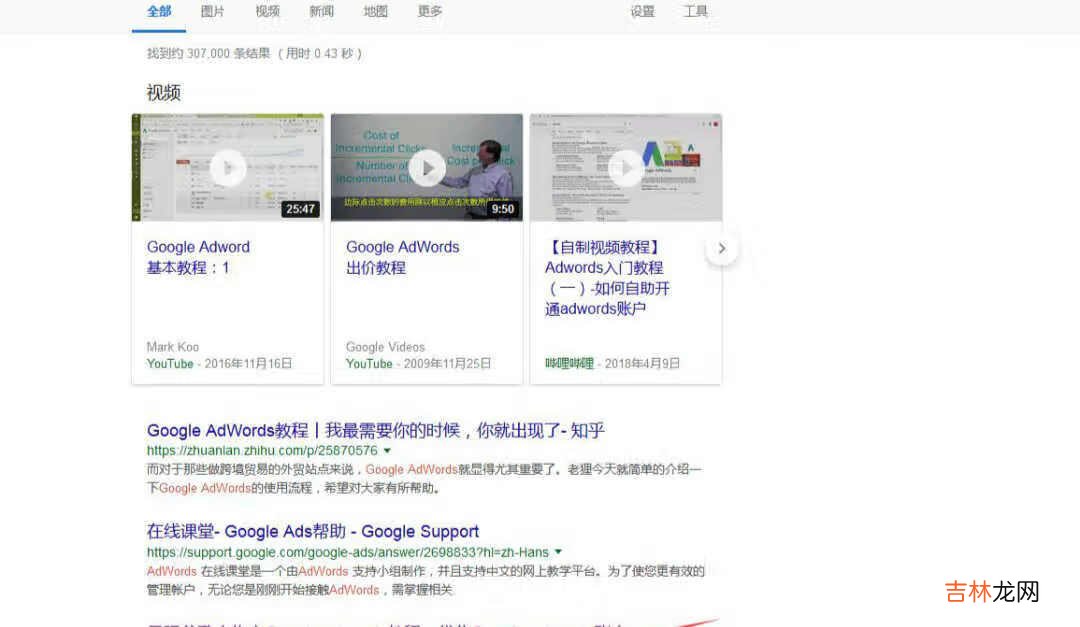1080x627 pixels.
Task: Click the 25:47 duration video thumbnail
Action: click(x=300, y=208)
